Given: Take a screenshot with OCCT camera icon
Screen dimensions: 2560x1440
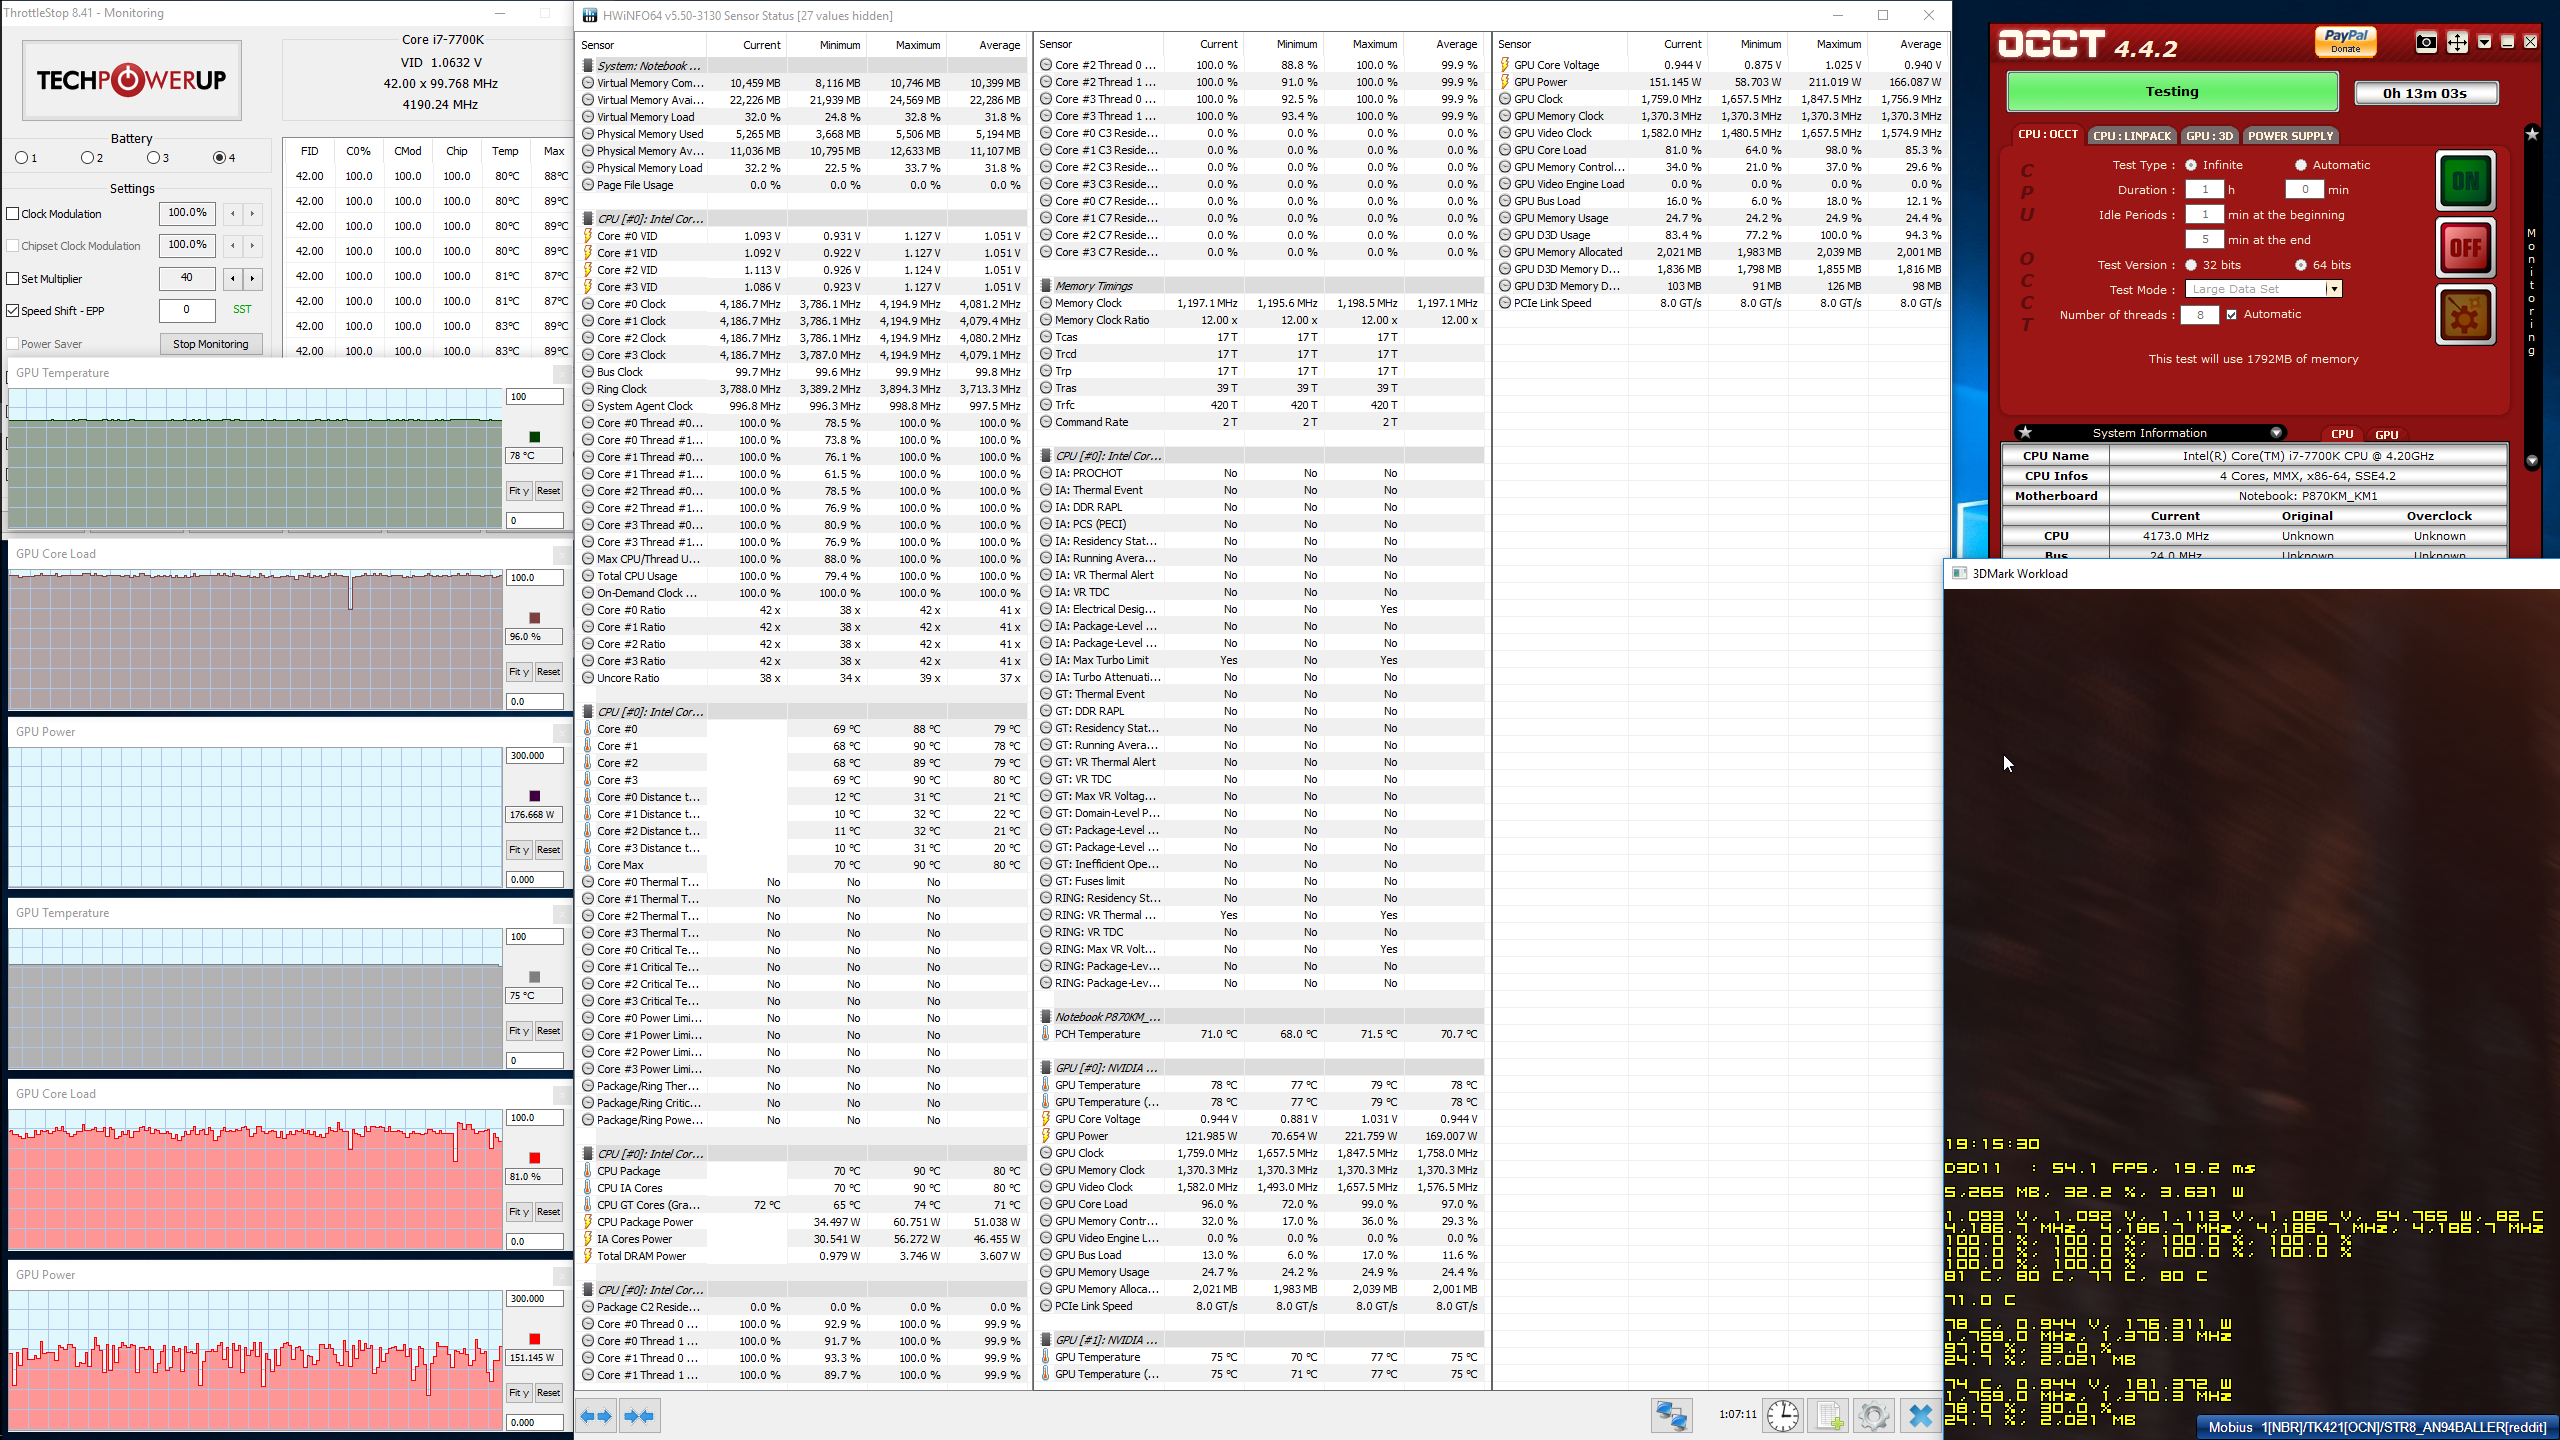Looking at the screenshot, I should [x=2426, y=42].
